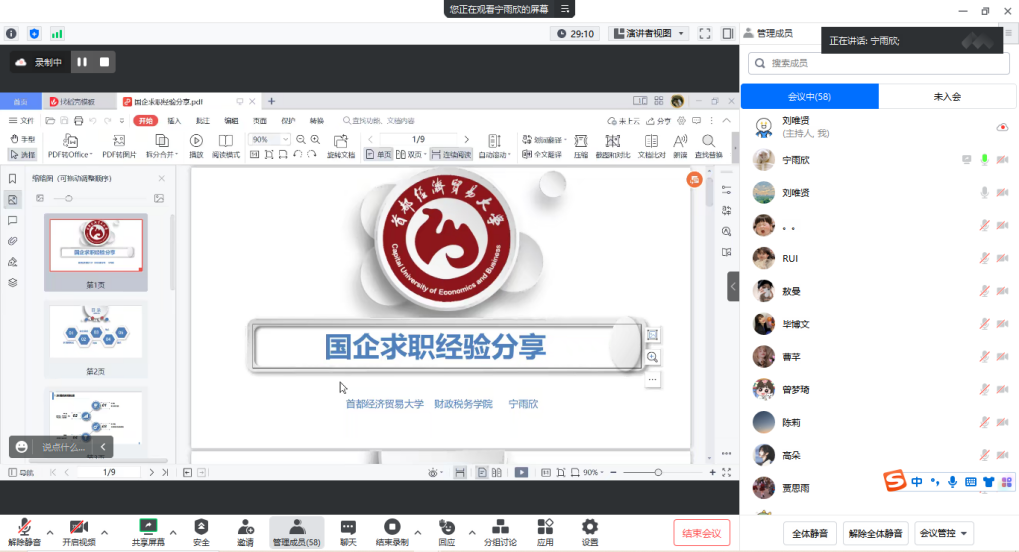
Task: Expand the 自动滚动 auto scroll options
Action: [495, 146]
